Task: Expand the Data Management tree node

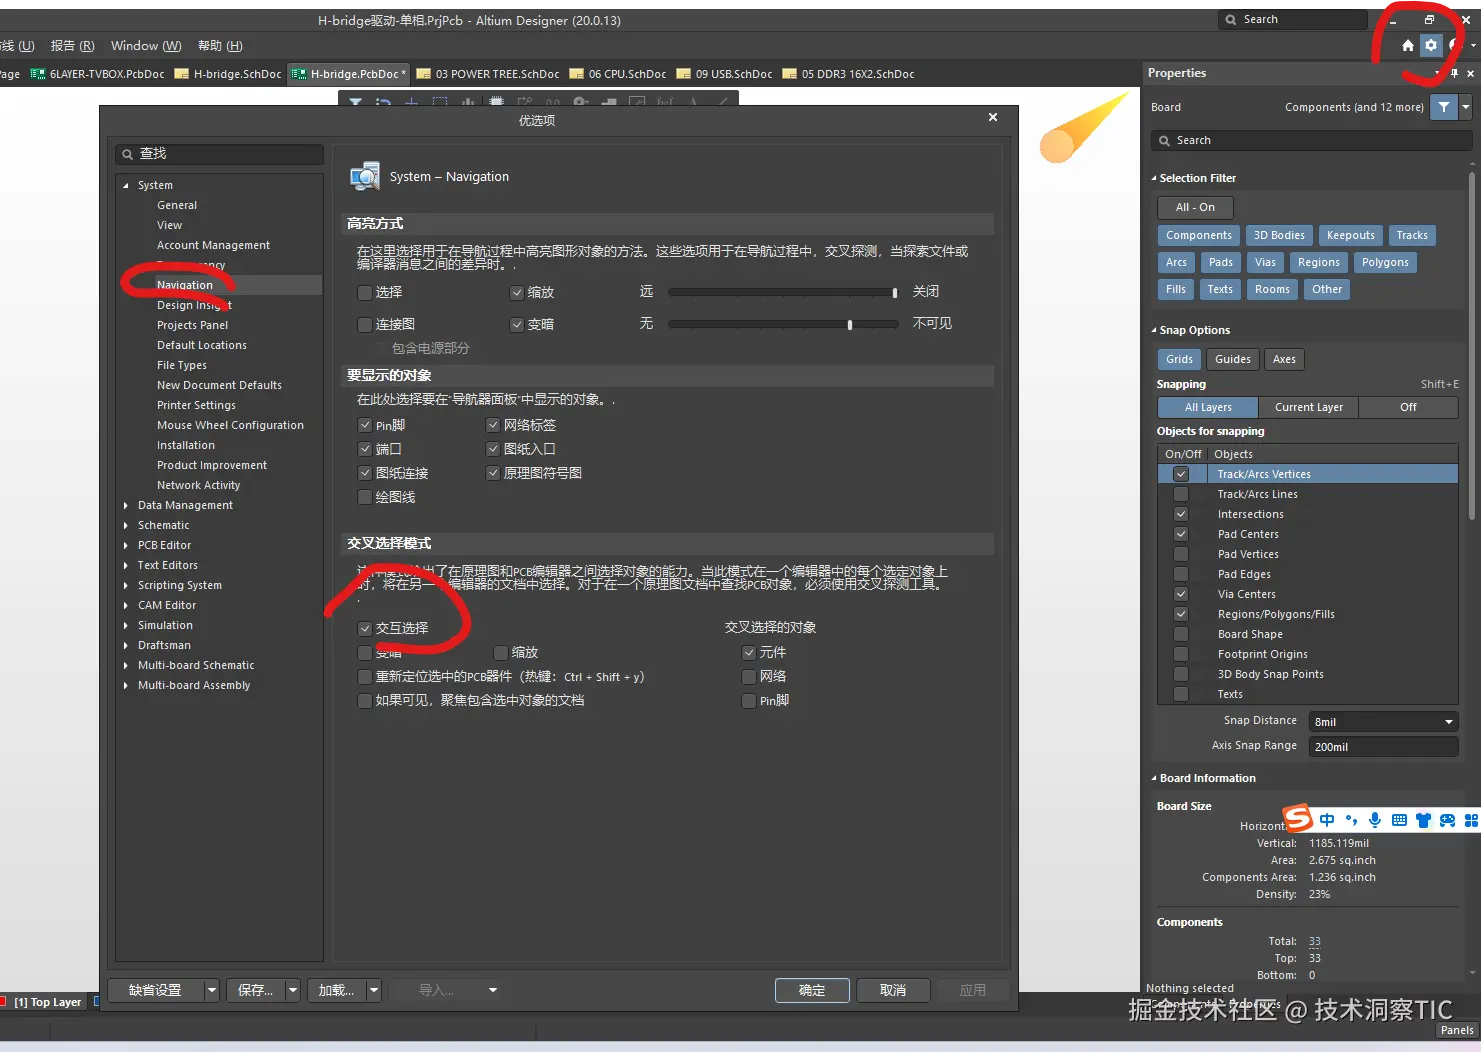Action: pyautogui.click(x=126, y=505)
